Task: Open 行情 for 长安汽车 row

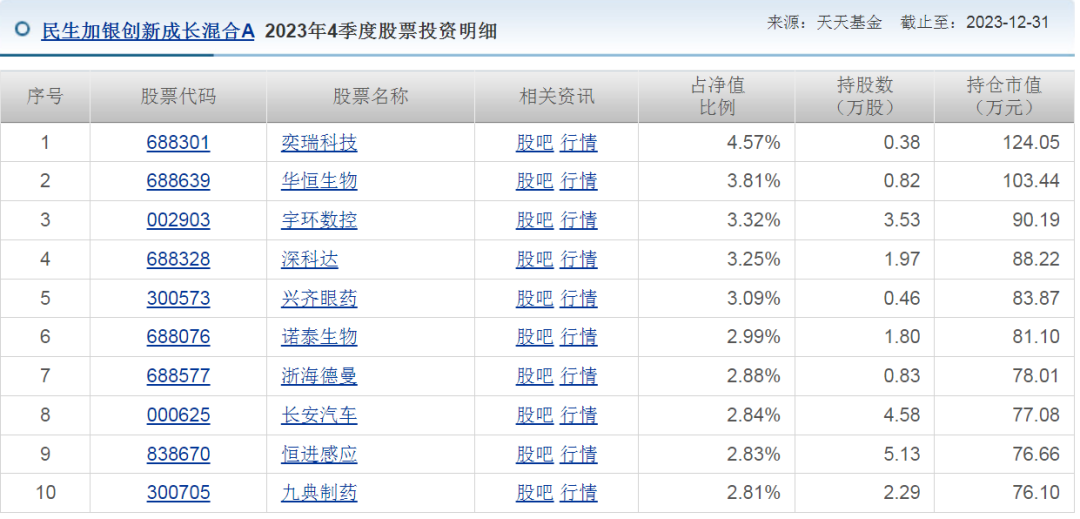Action: pyautogui.click(x=579, y=415)
